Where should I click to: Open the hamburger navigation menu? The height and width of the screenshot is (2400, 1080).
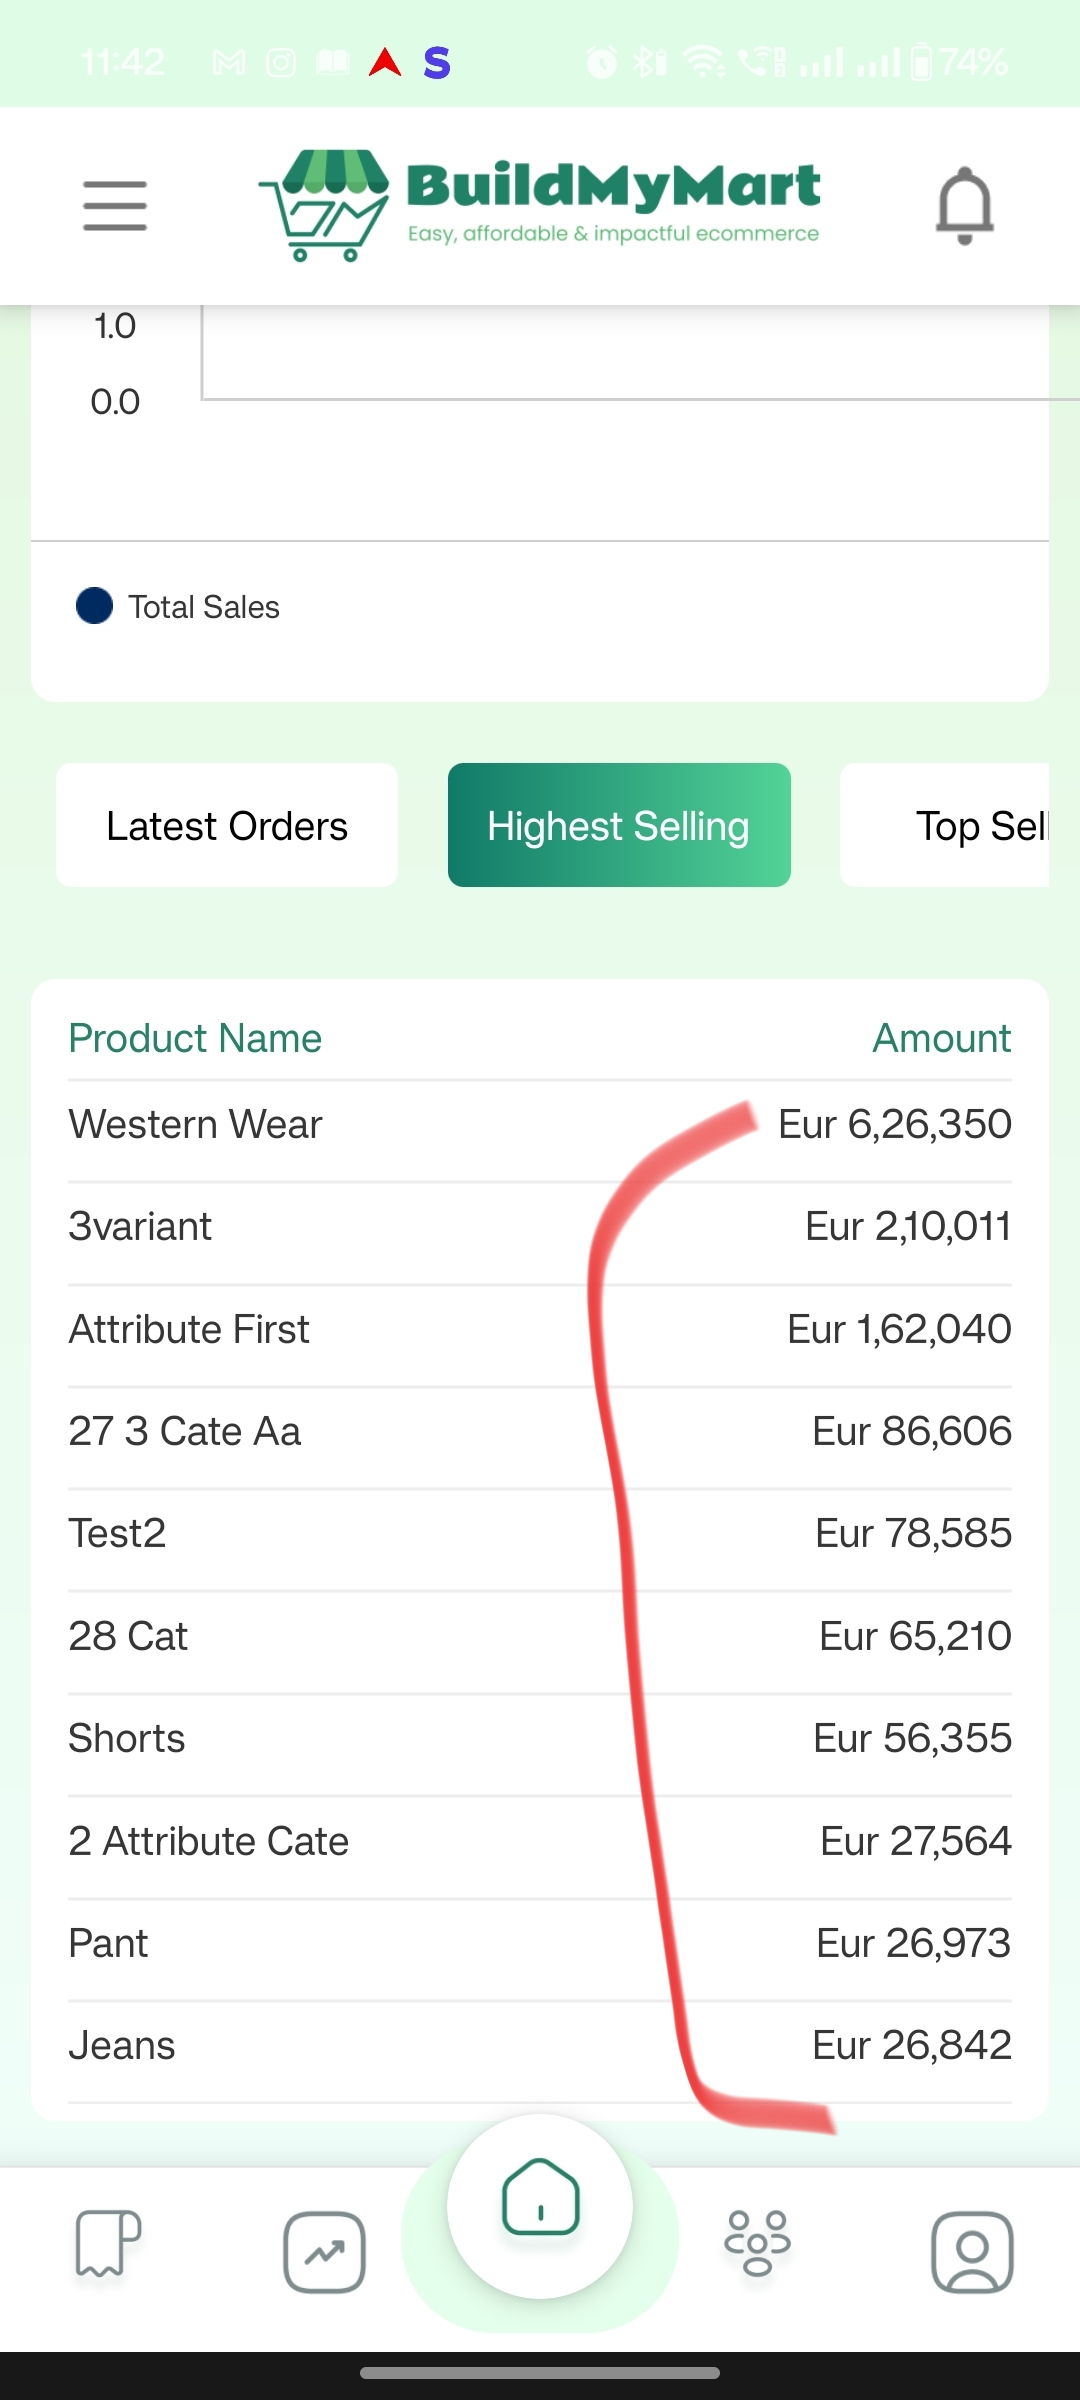[x=115, y=206]
